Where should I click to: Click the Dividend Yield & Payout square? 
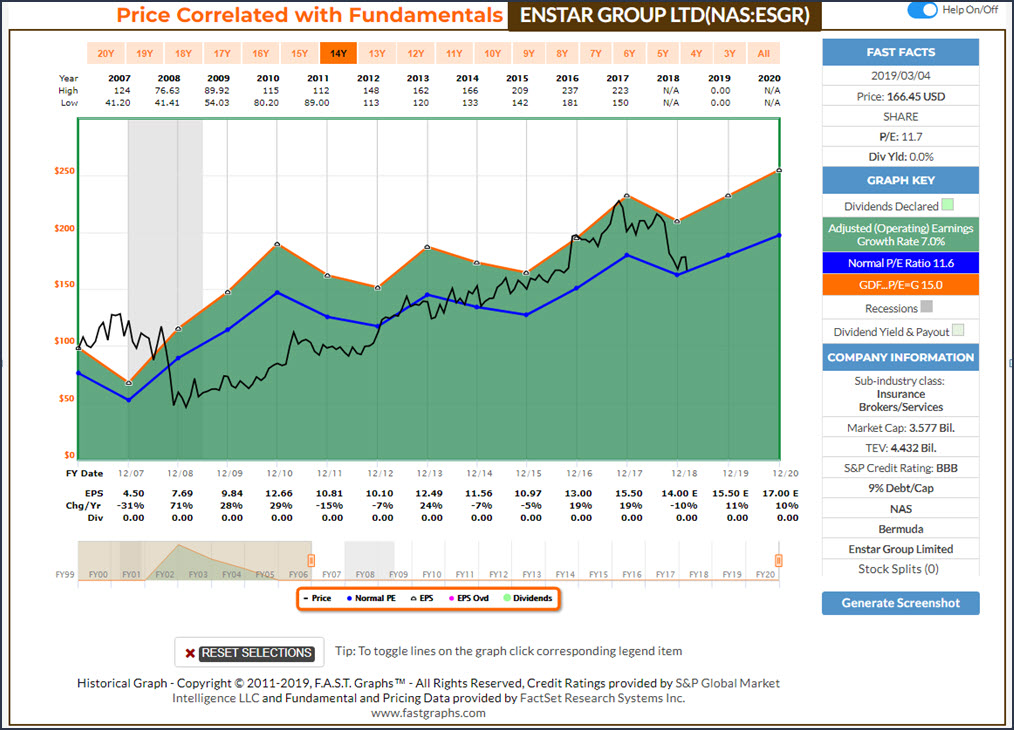pos(959,332)
